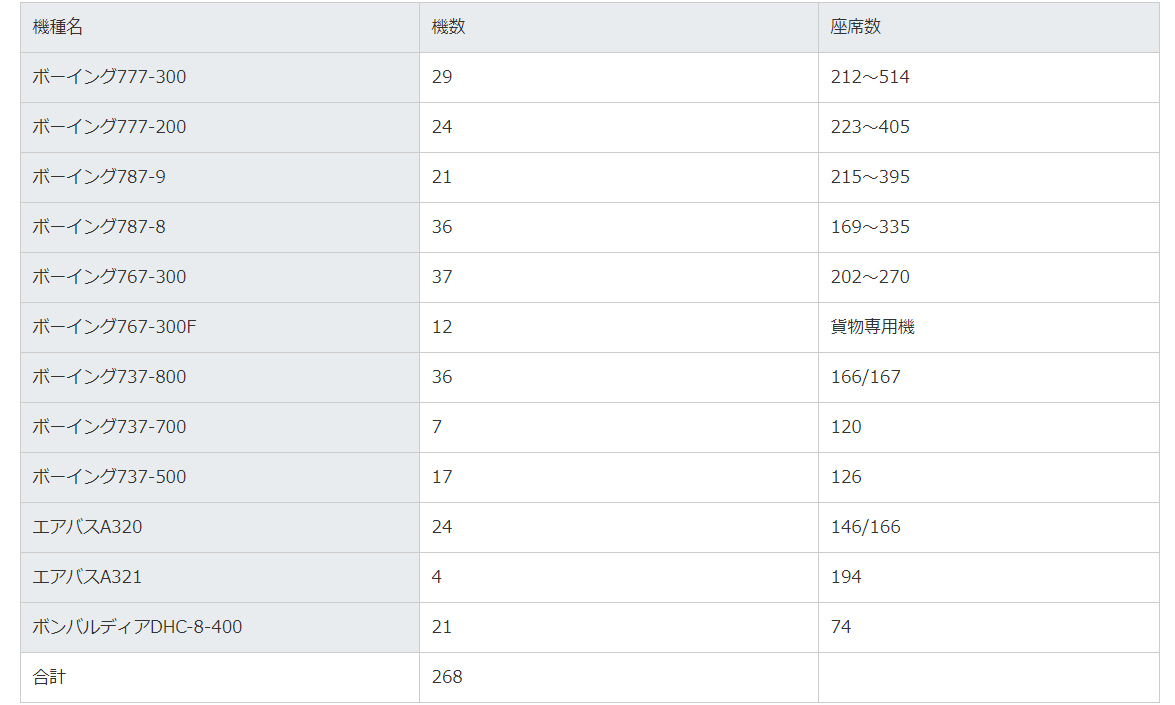Select the ボンバルディアDHC-8-400 cell
This screenshot has width=1175, height=705.
coord(137,627)
